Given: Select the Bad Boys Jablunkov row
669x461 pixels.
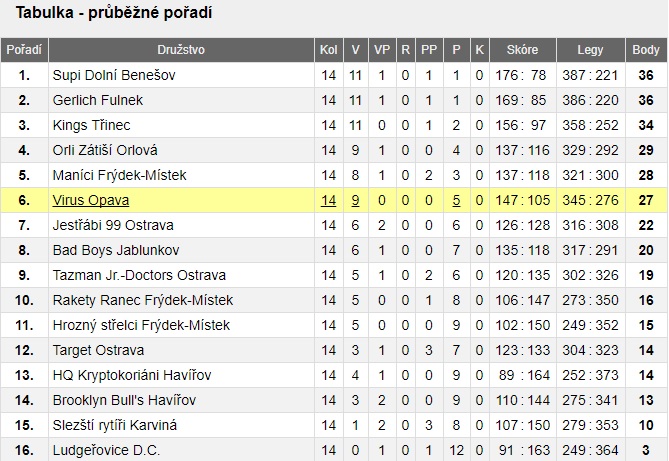Looking at the screenshot, I should [334, 250].
